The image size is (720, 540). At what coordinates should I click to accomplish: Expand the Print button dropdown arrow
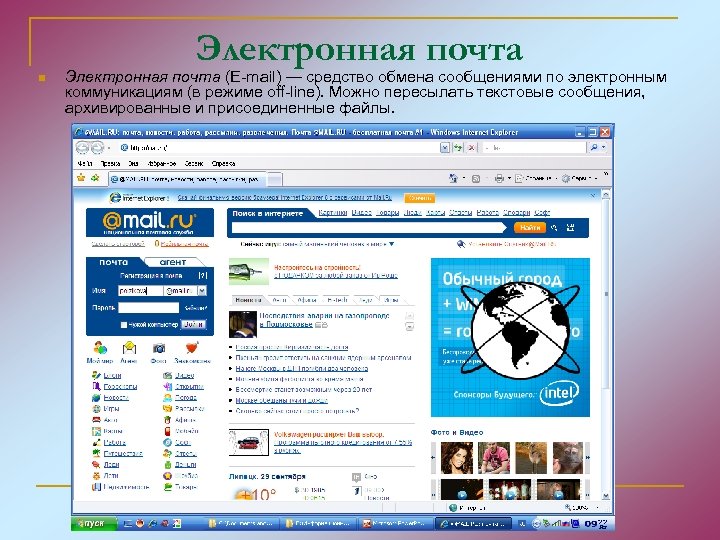(509, 178)
